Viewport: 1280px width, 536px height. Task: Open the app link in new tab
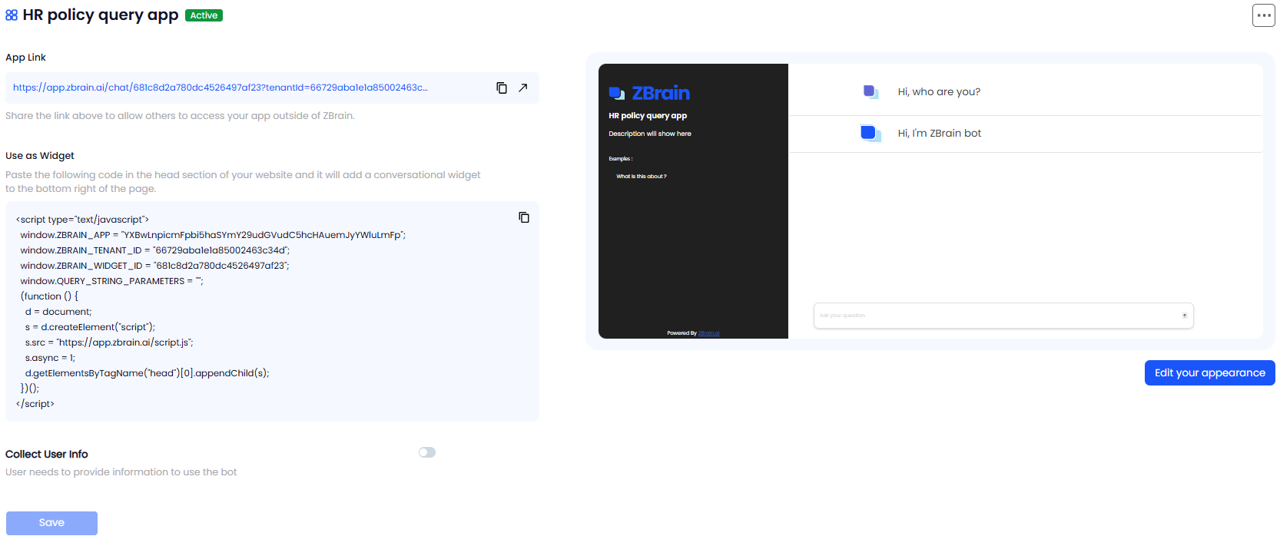pos(523,88)
